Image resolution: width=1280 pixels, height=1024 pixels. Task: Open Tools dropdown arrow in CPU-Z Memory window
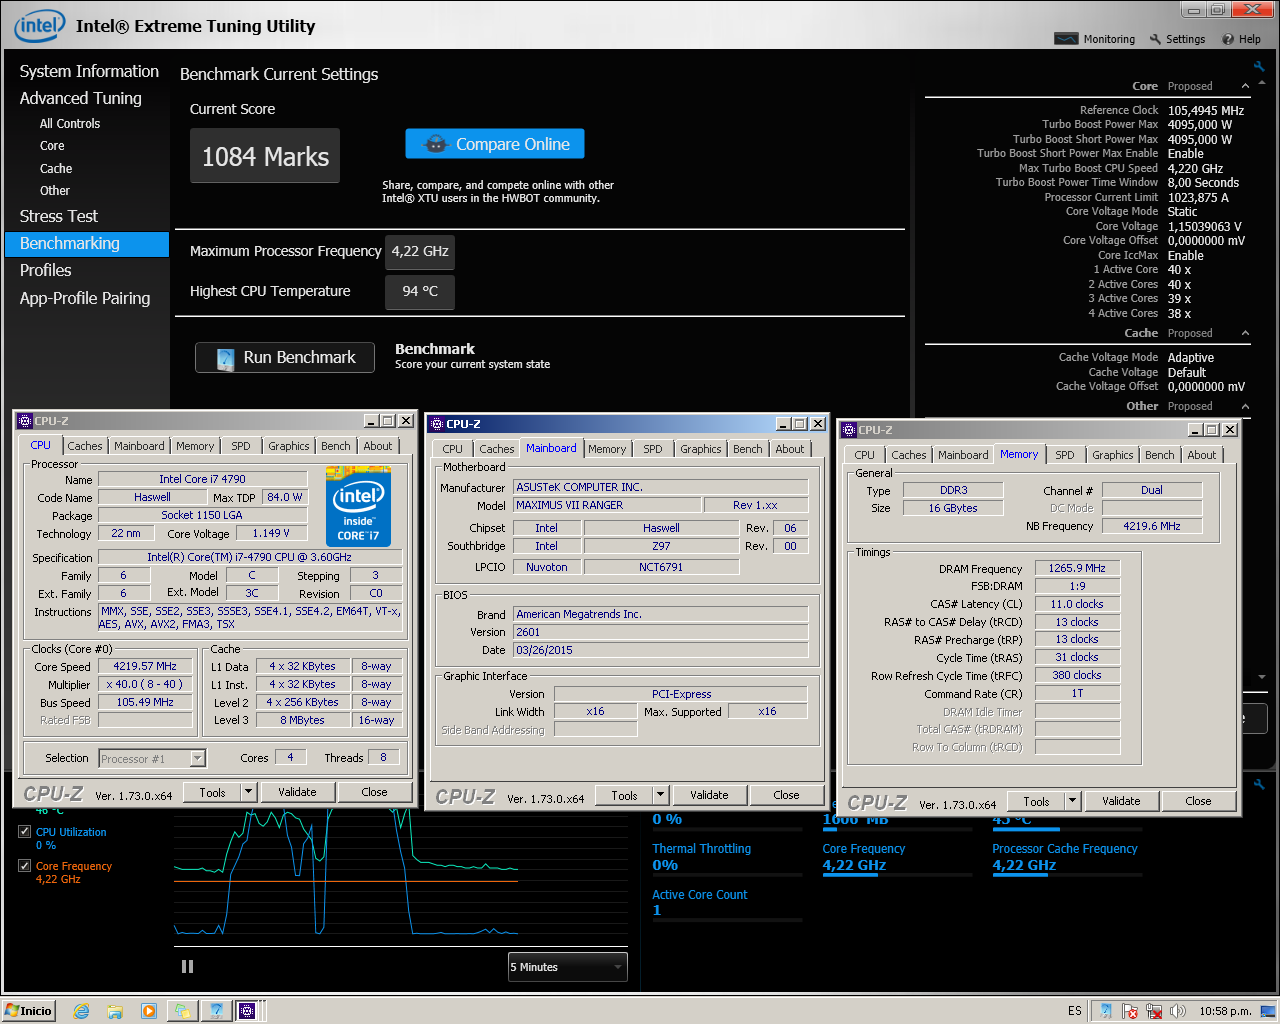pos(1072,801)
